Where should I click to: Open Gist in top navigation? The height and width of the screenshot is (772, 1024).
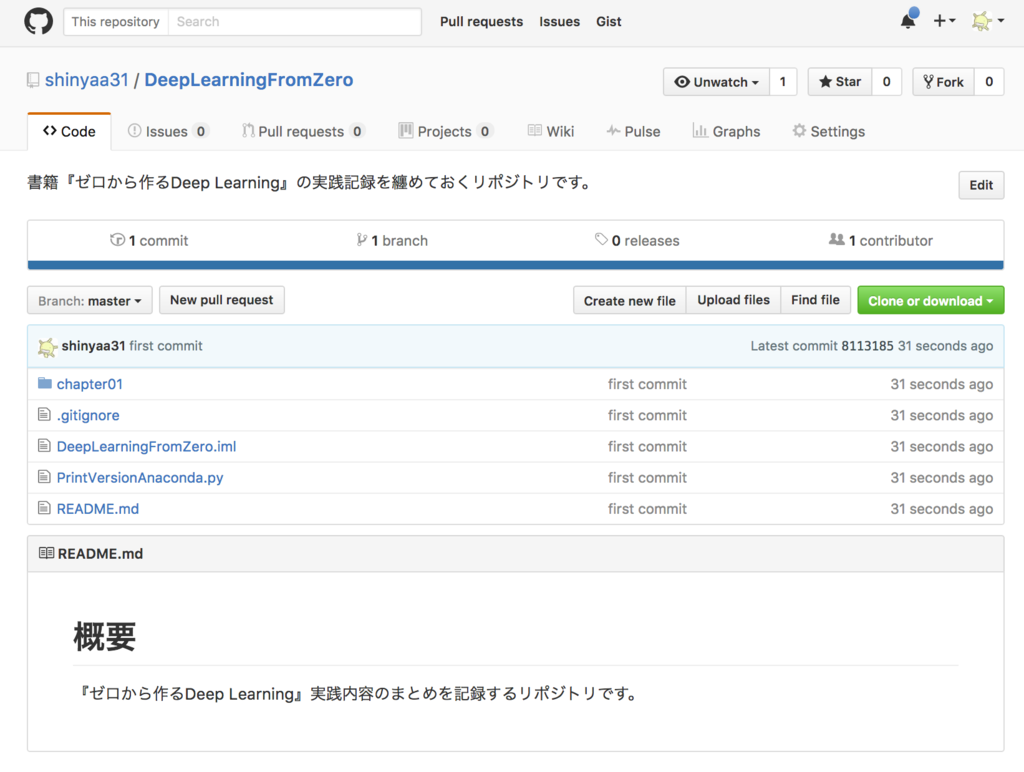point(609,22)
